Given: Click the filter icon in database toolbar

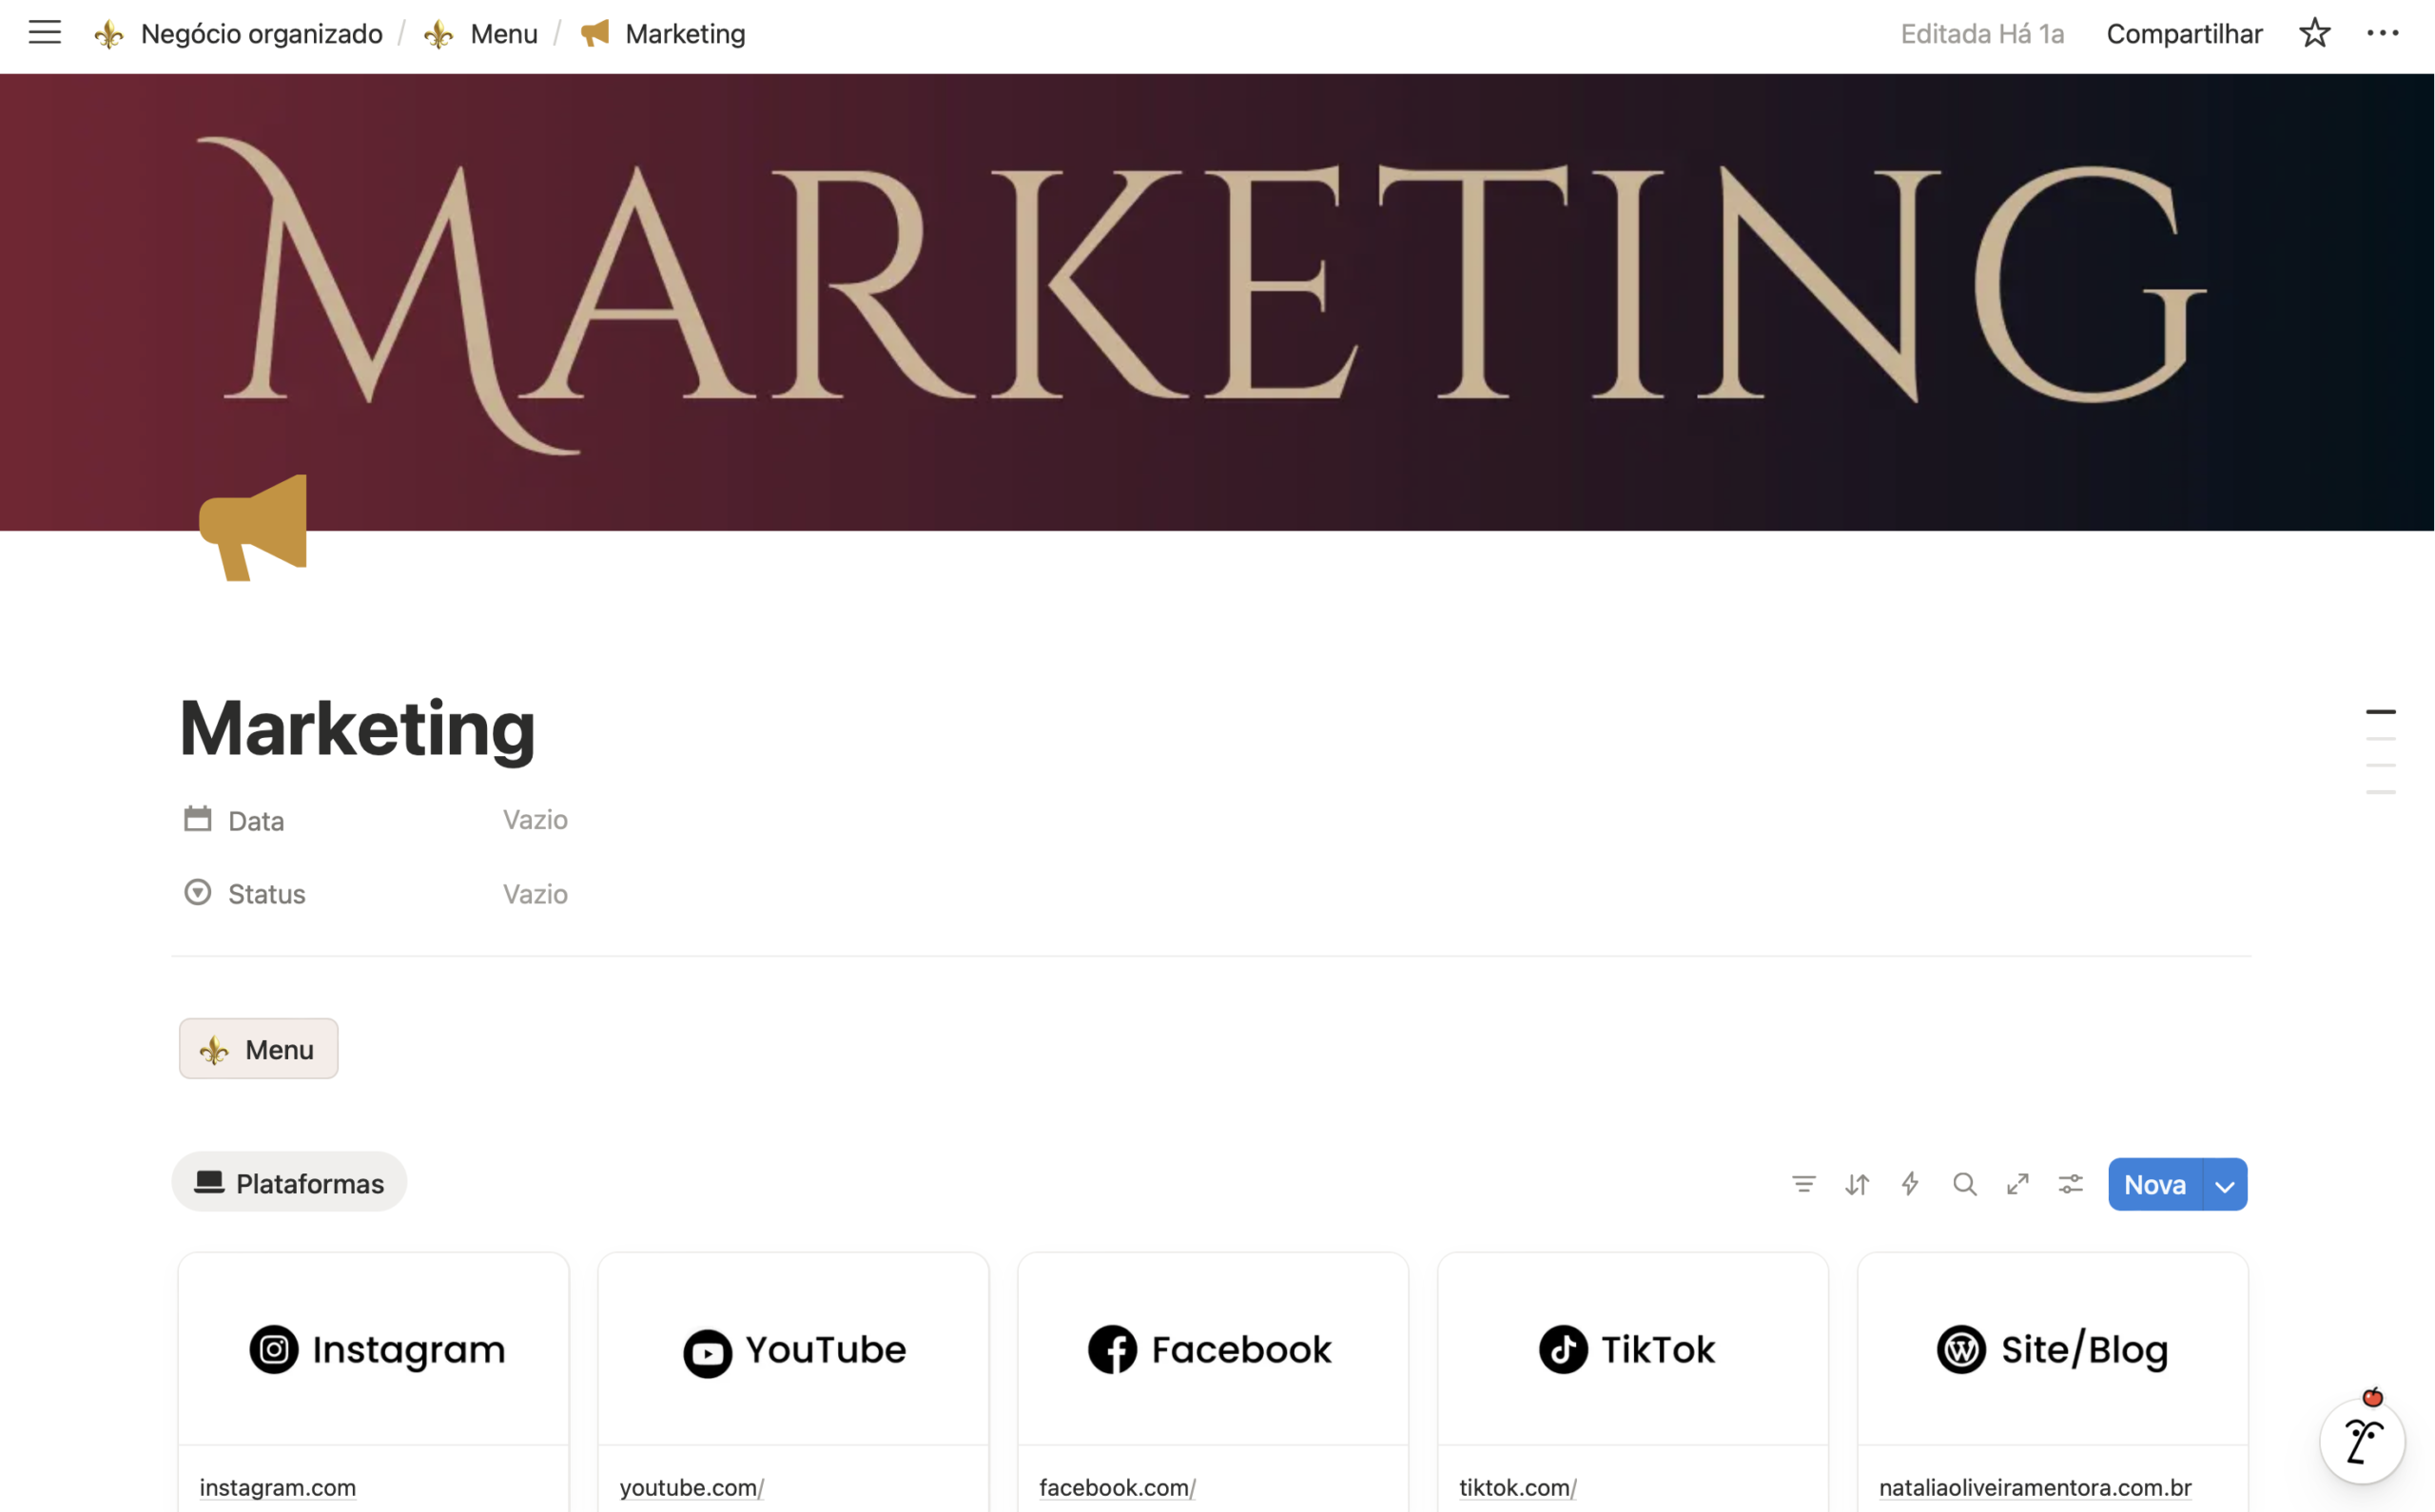Looking at the screenshot, I should 1803,1184.
